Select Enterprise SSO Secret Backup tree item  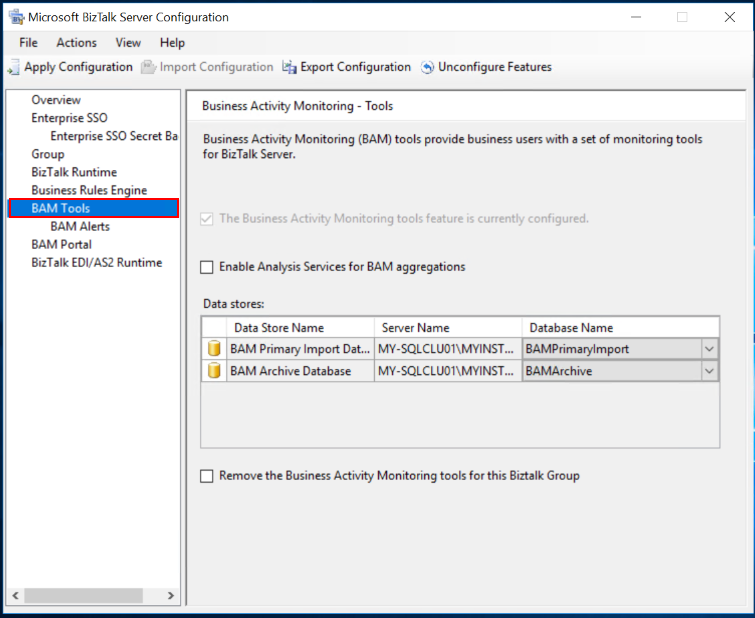[114, 136]
